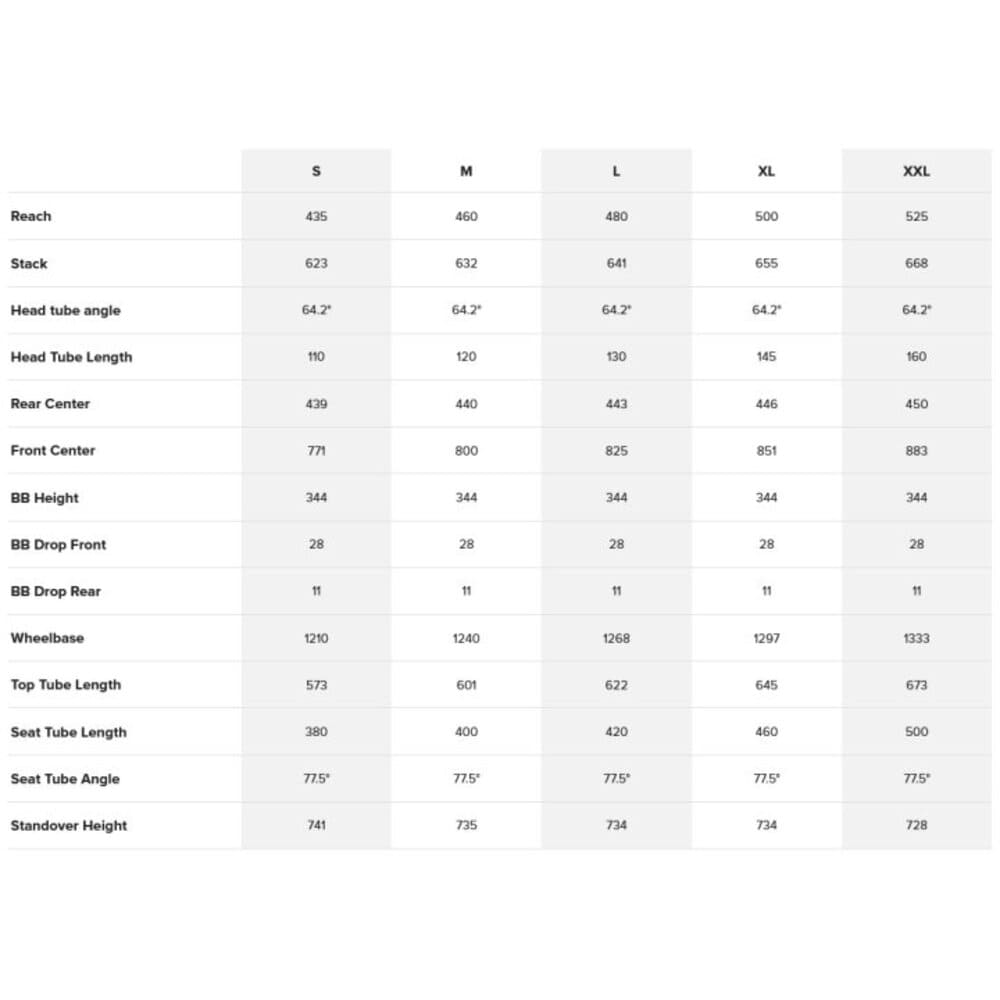Click the Top Tube Length row label

coord(66,685)
